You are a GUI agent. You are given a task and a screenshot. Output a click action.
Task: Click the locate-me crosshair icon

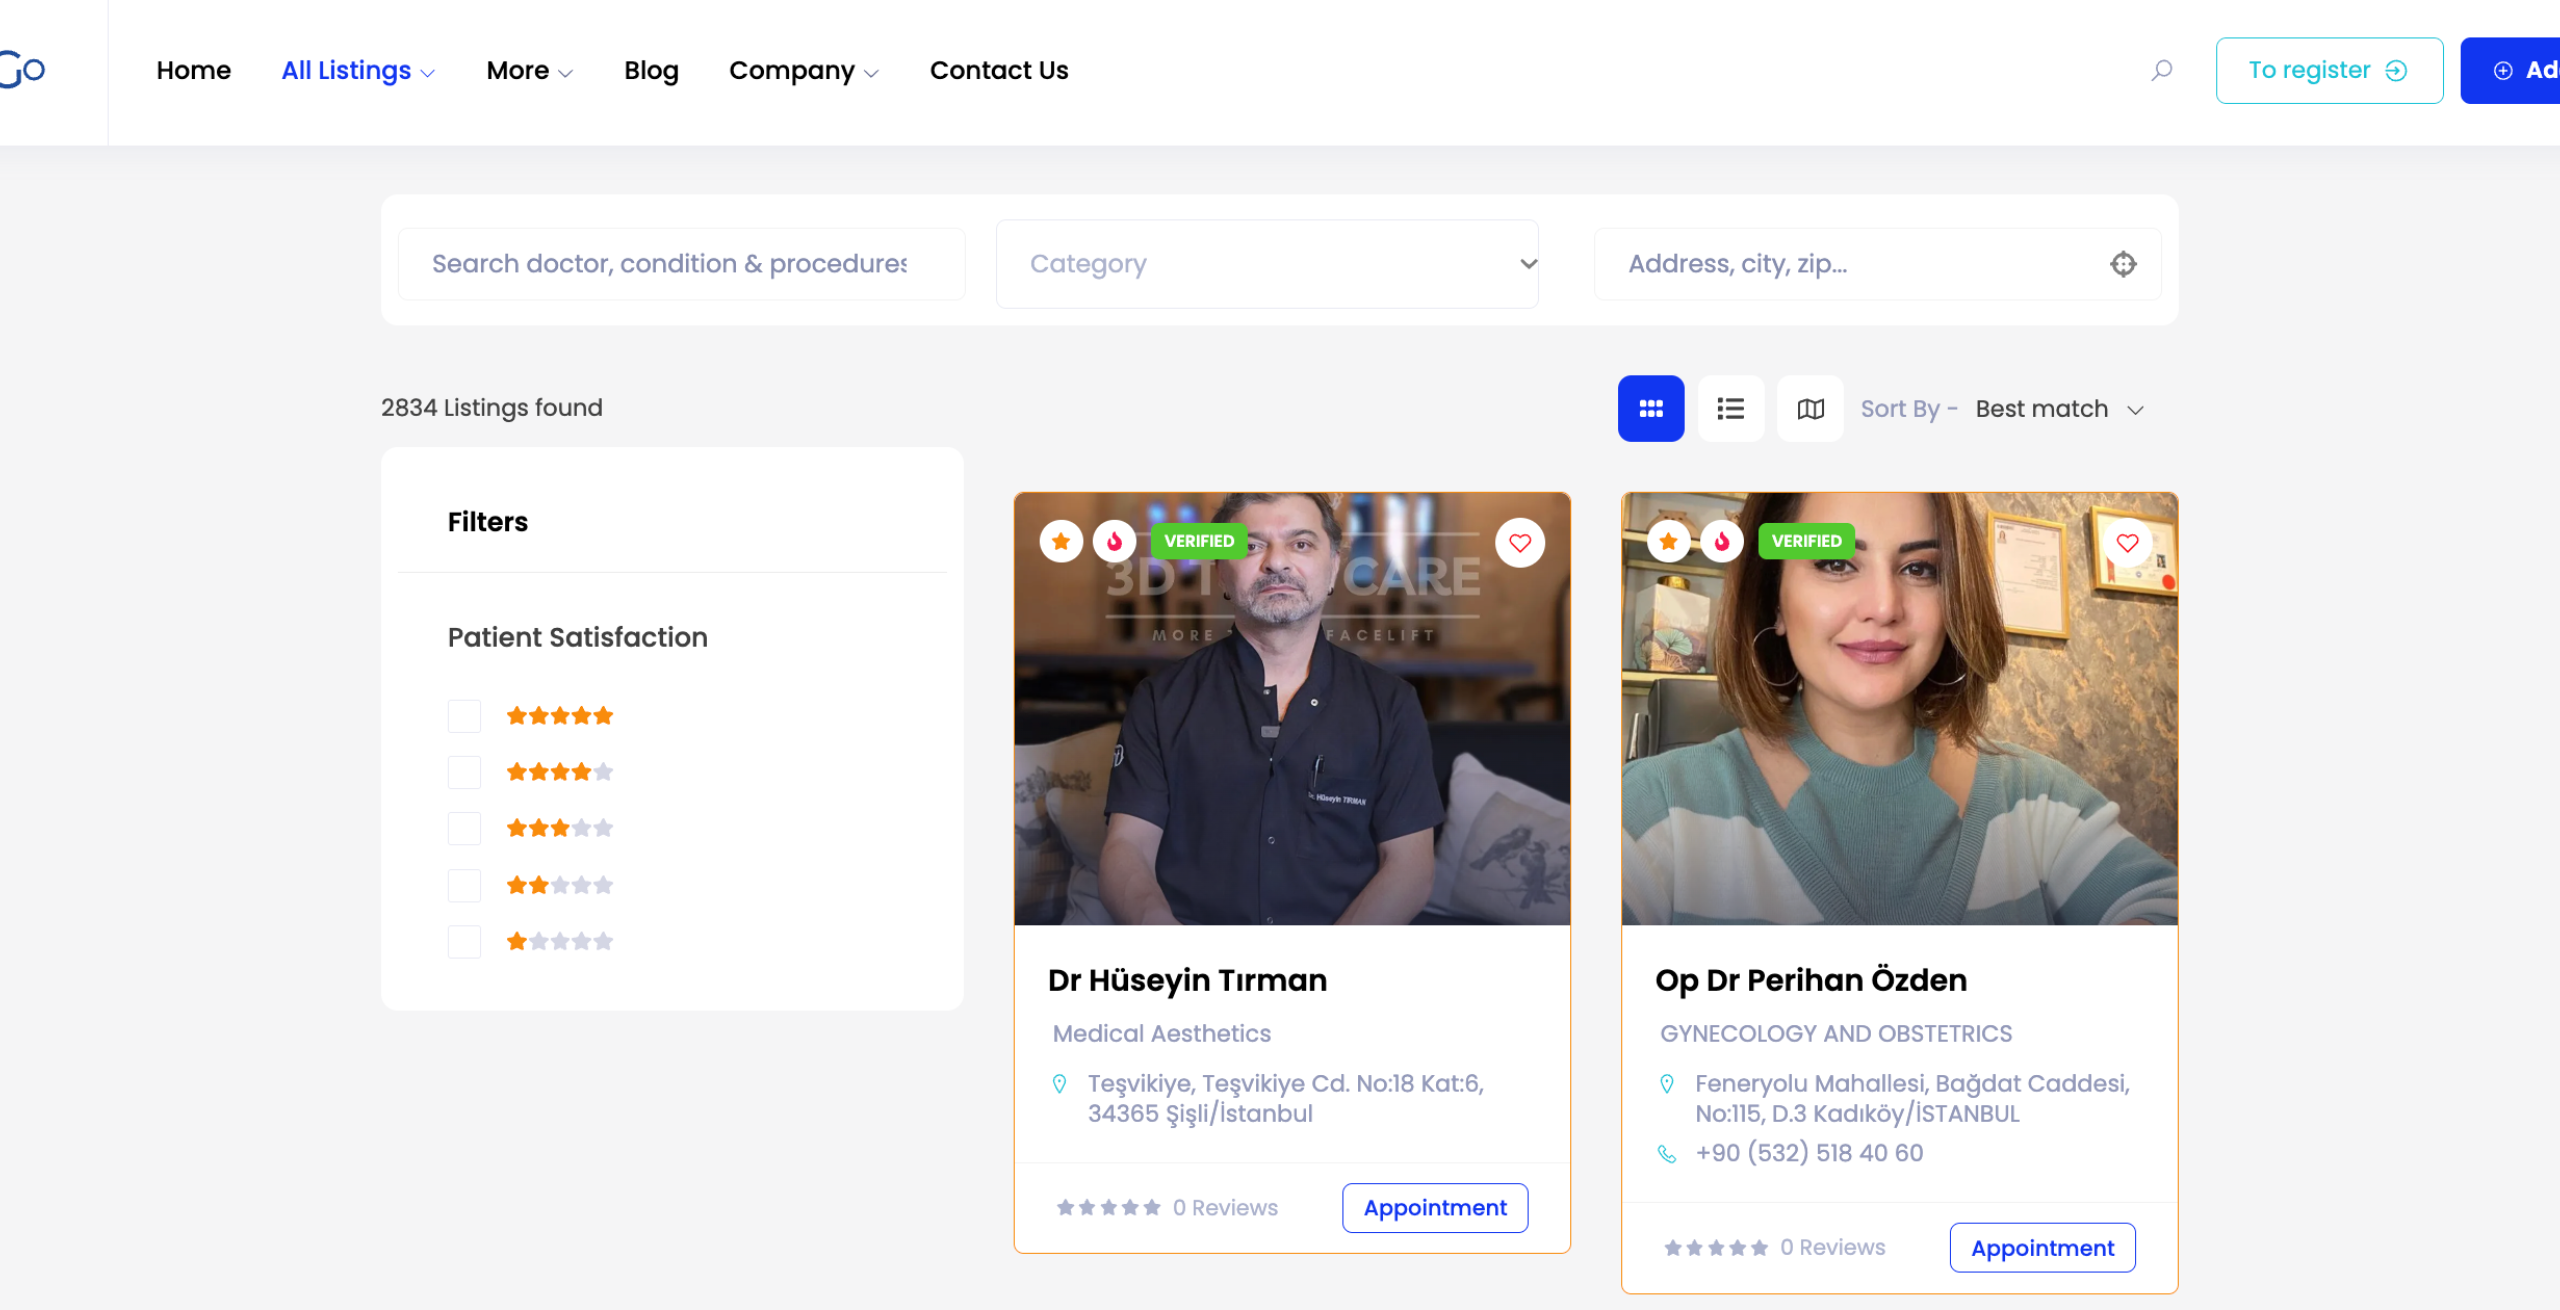click(x=2122, y=264)
